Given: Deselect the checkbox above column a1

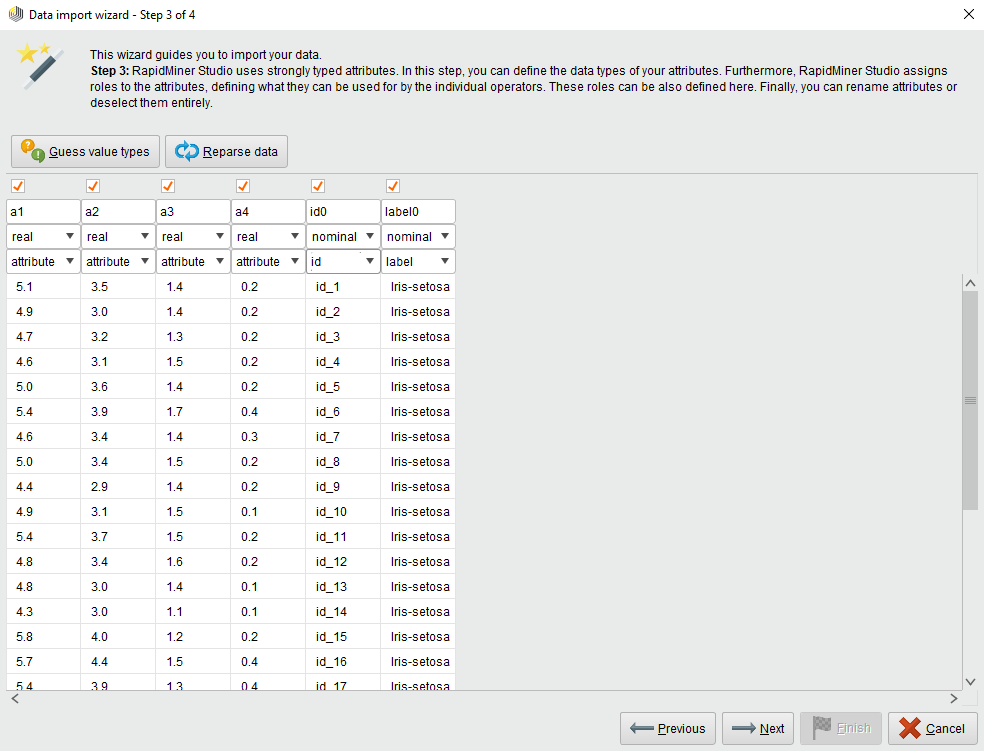Looking at the screenshot, I should [17, 186].
